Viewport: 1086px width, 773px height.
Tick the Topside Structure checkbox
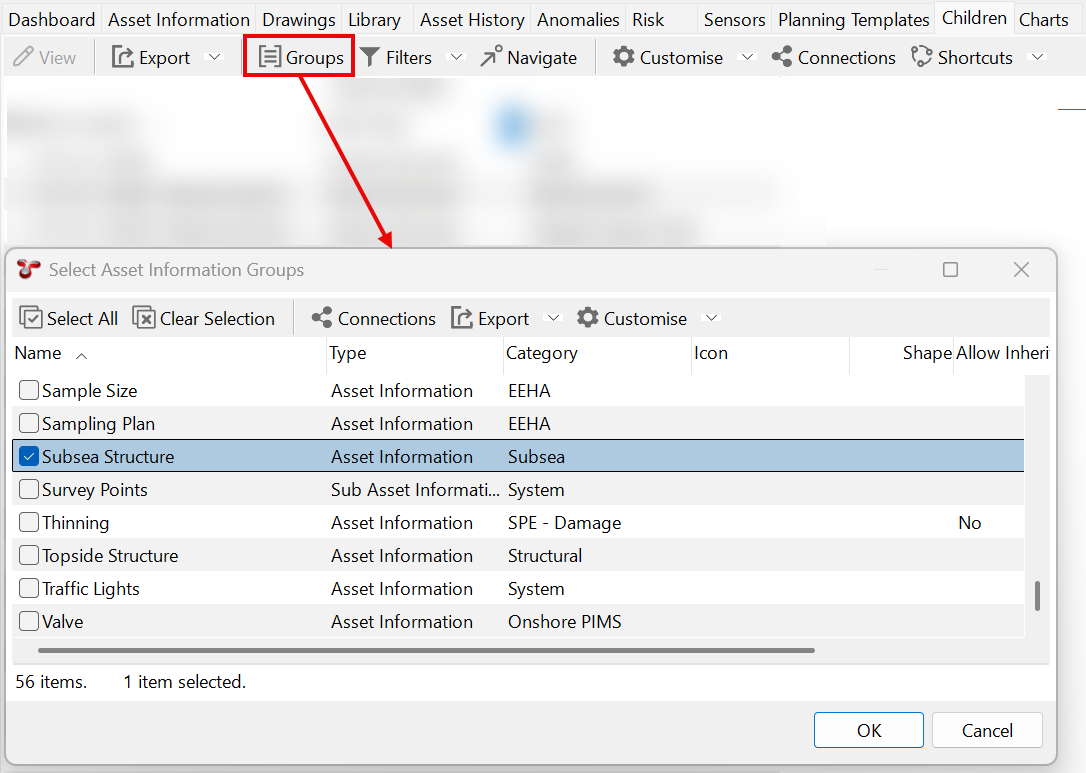(x=28, y=556)
